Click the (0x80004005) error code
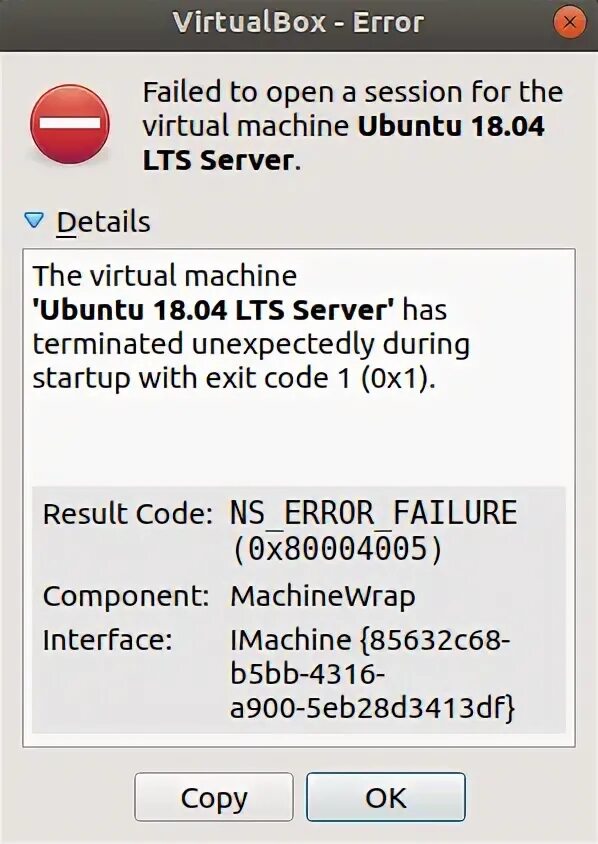The image size is (598, 844). tap(337, 550)
